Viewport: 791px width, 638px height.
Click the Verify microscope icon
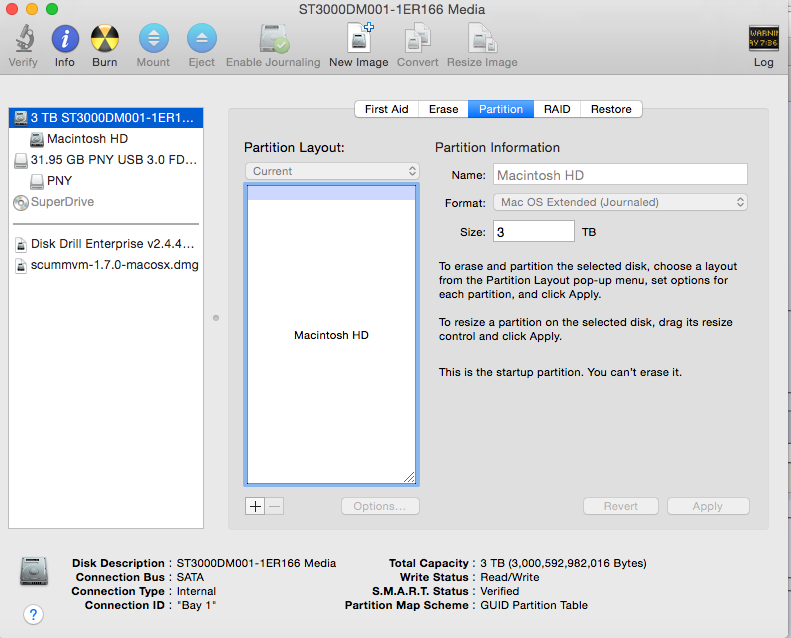point(24,38)
